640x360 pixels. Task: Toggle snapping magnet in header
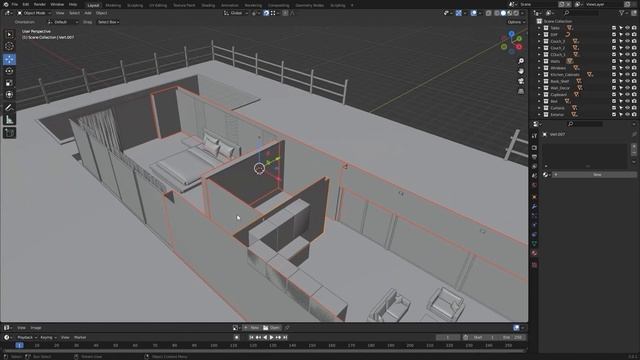(x=266, y=13)
